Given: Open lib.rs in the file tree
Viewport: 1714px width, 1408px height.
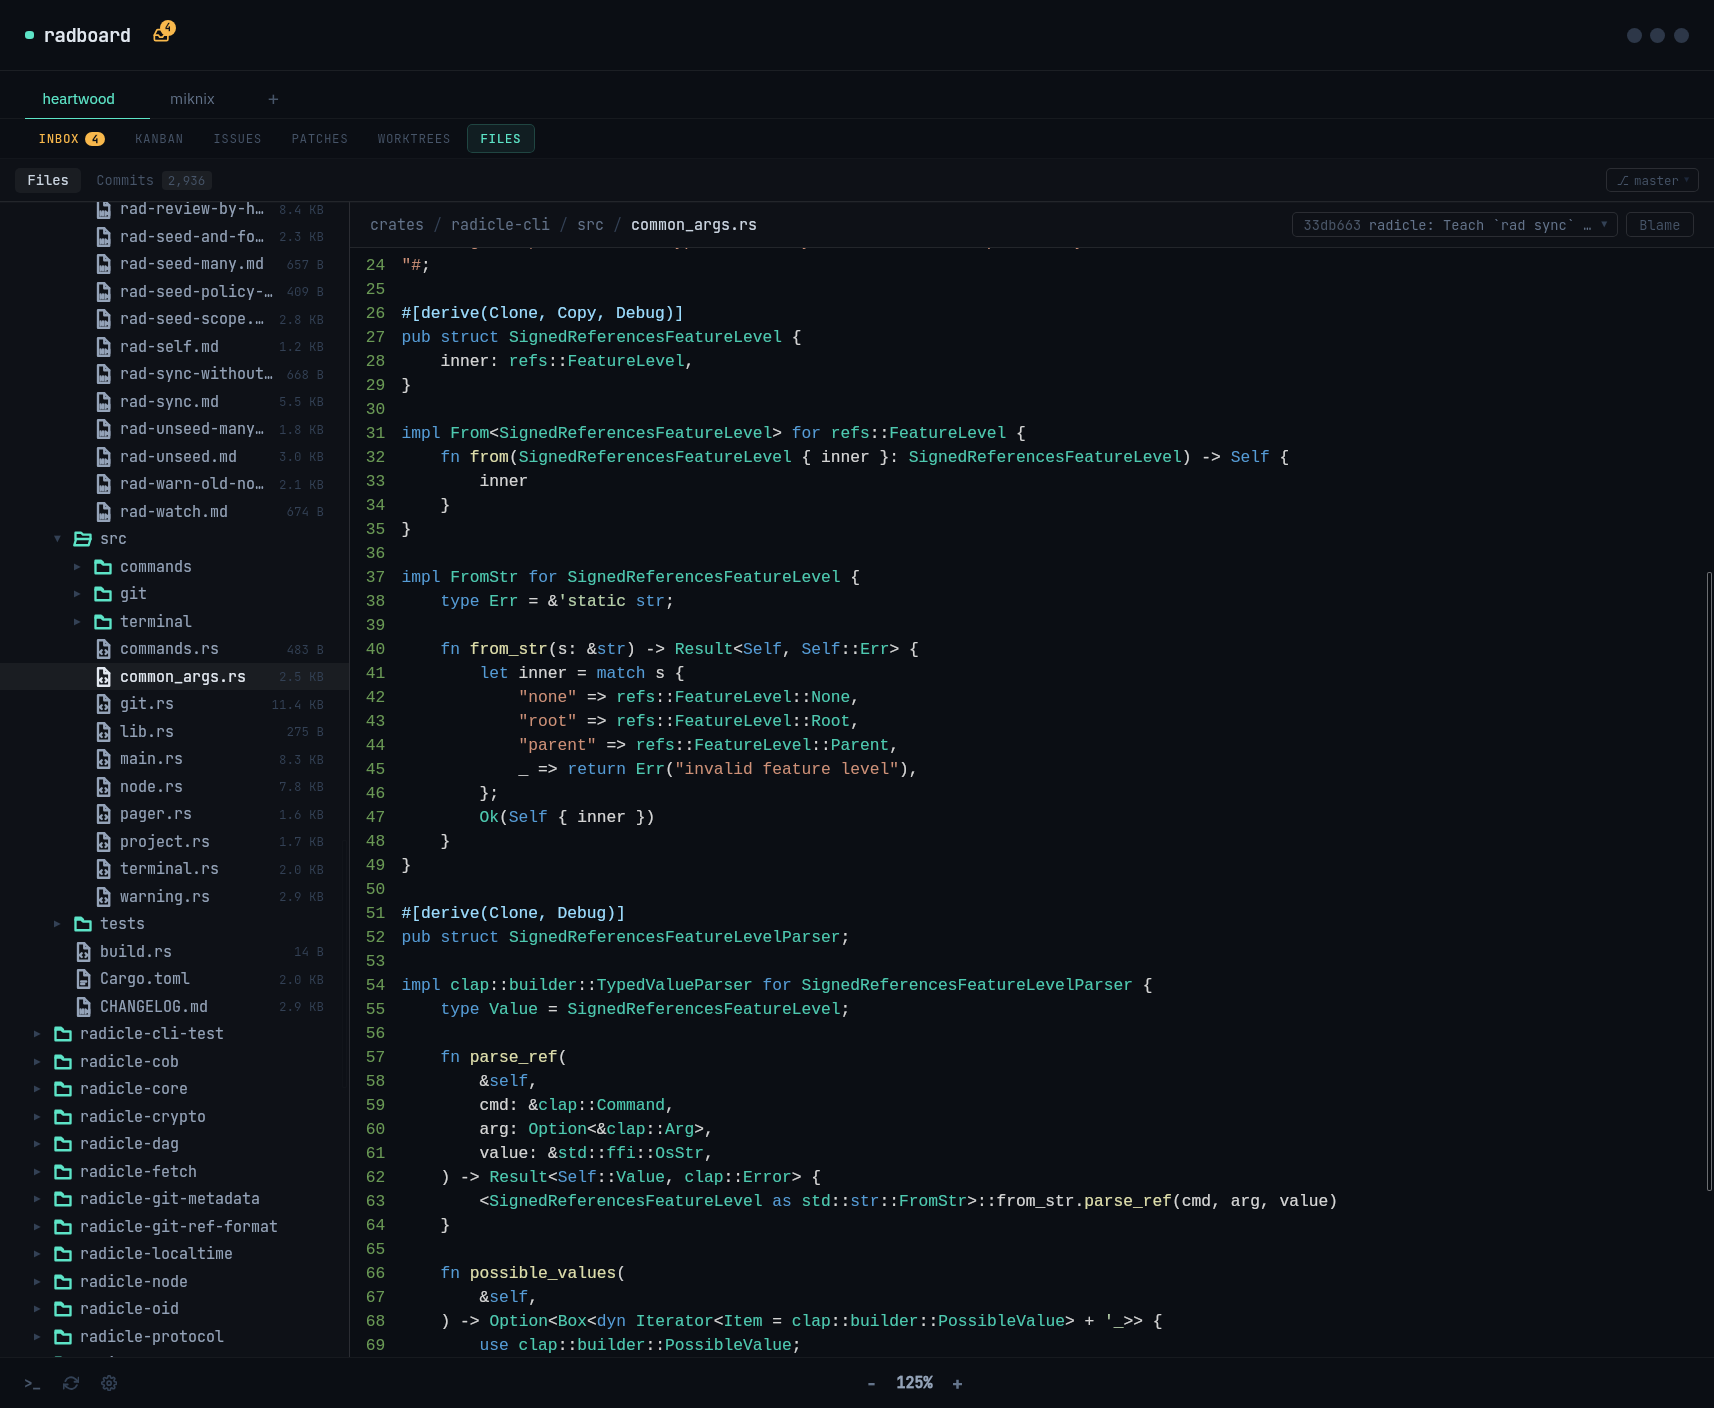Looking at the screenshot, I should point(175,732).
